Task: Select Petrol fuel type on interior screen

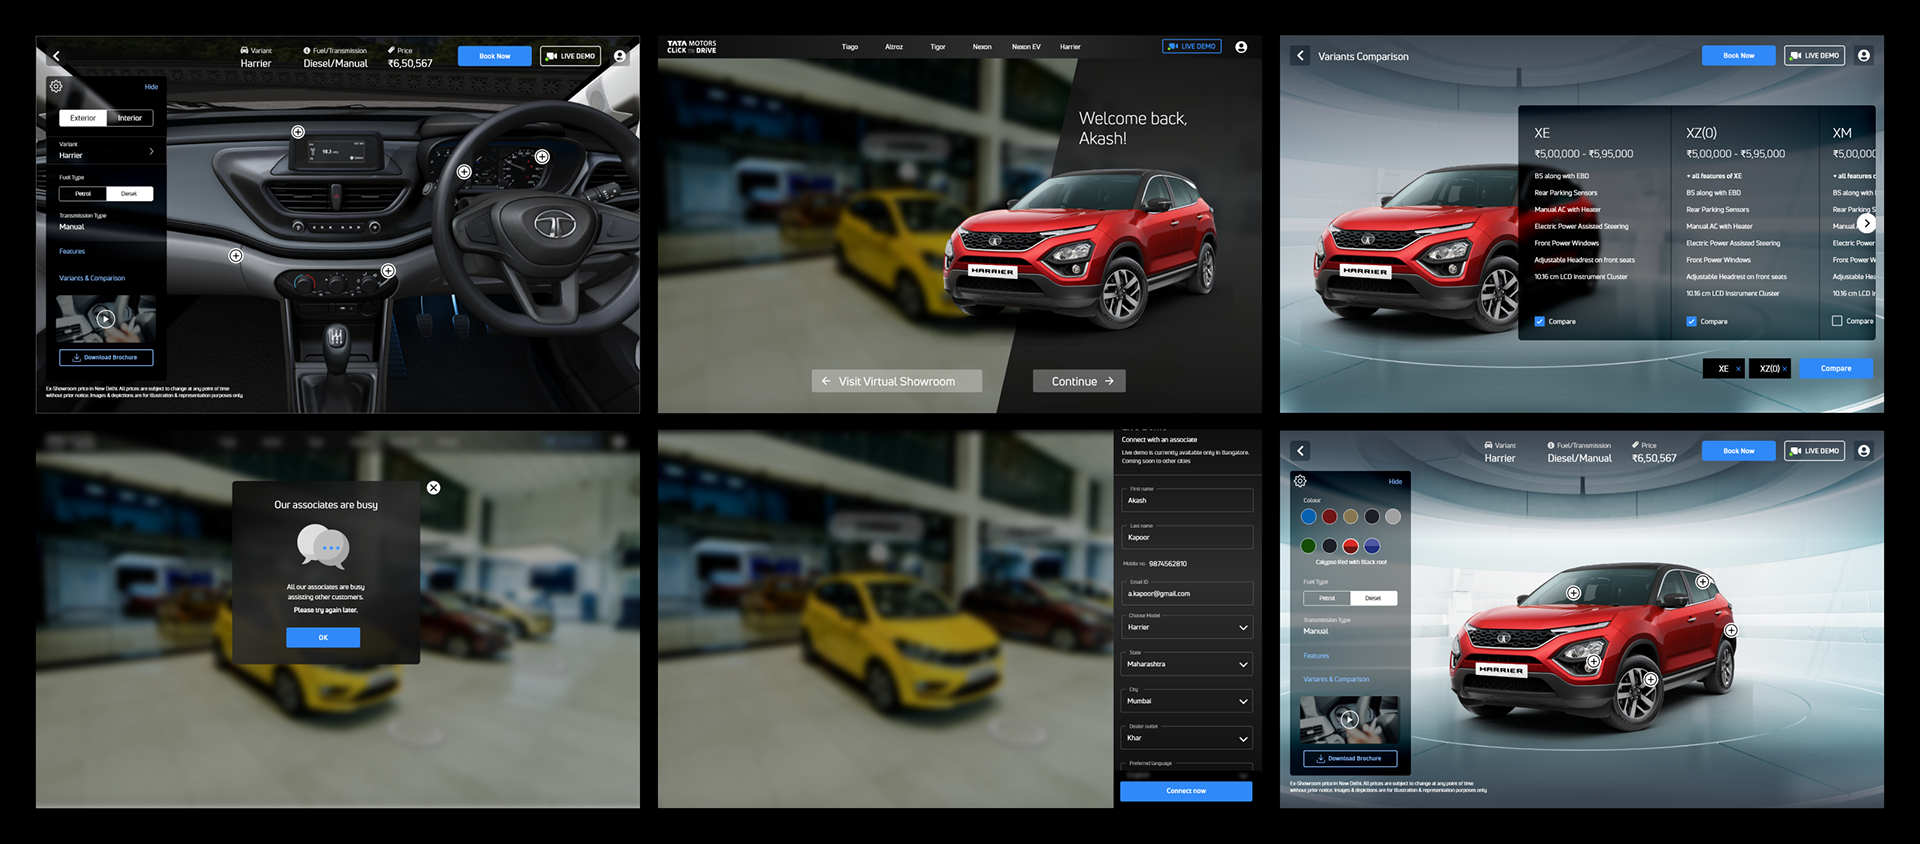Action: tap(83, 194)
